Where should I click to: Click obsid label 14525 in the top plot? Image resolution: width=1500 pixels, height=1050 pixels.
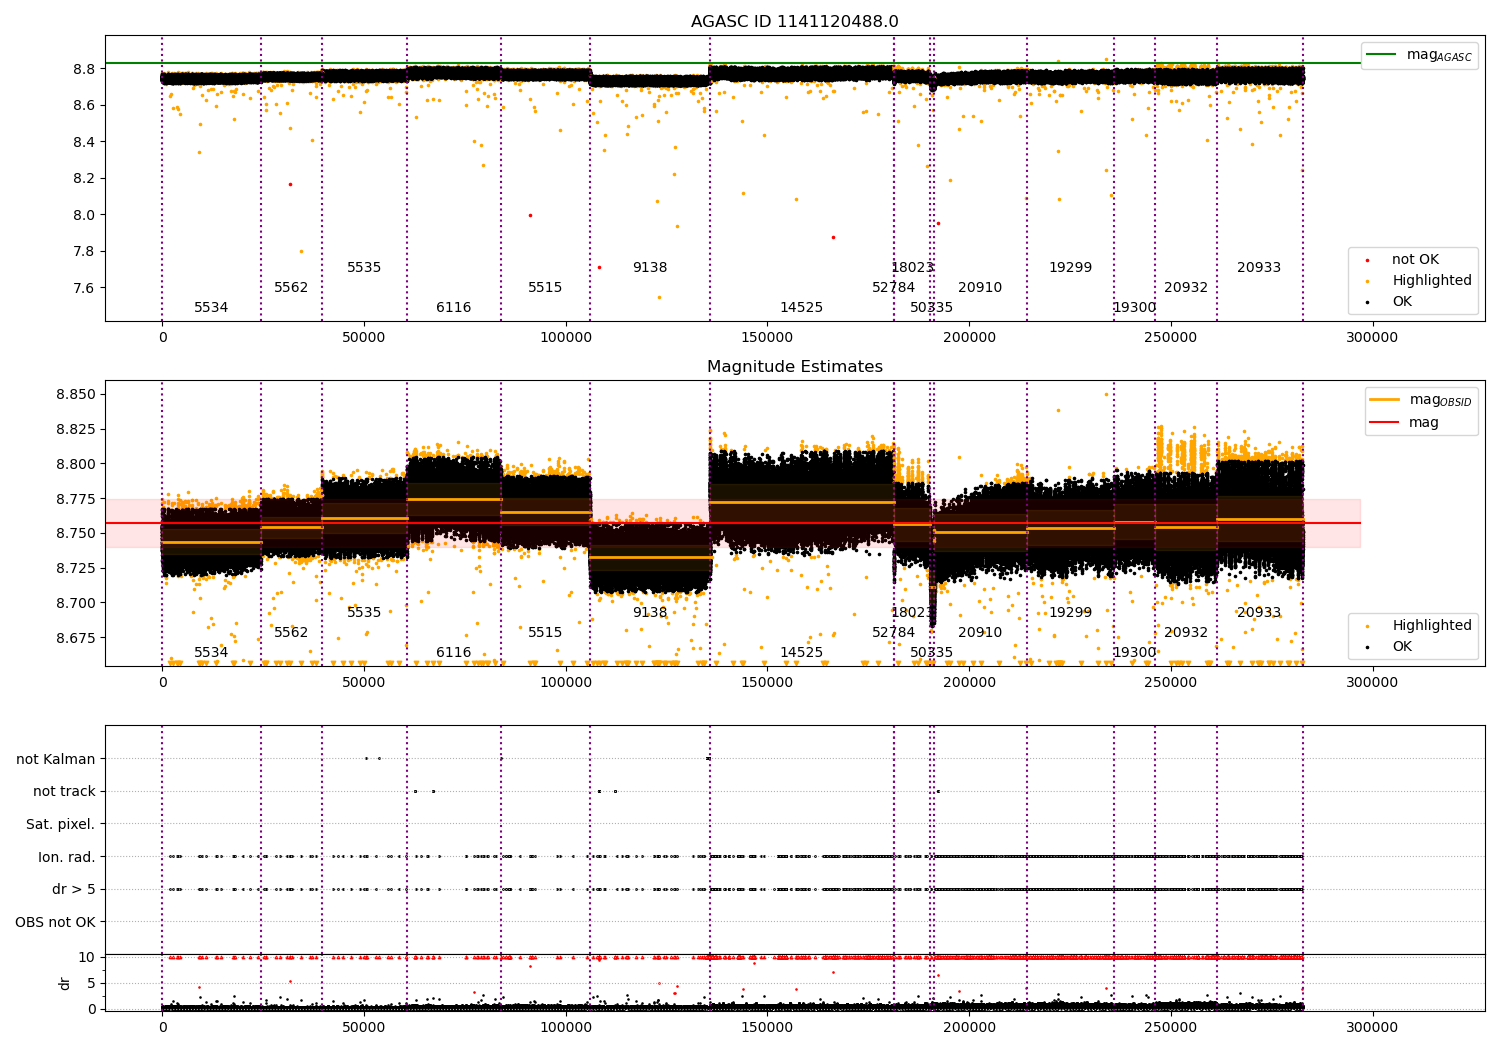pyautogui.click(x=802, y=308)
